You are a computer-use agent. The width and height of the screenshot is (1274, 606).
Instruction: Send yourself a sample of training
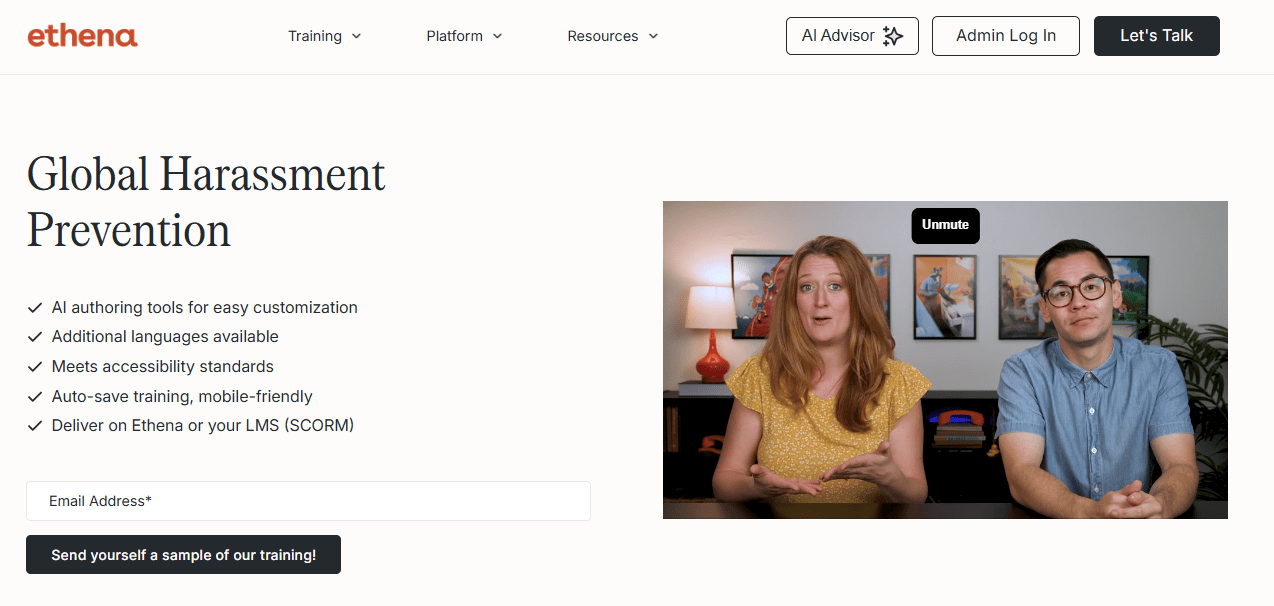[184, 555]
